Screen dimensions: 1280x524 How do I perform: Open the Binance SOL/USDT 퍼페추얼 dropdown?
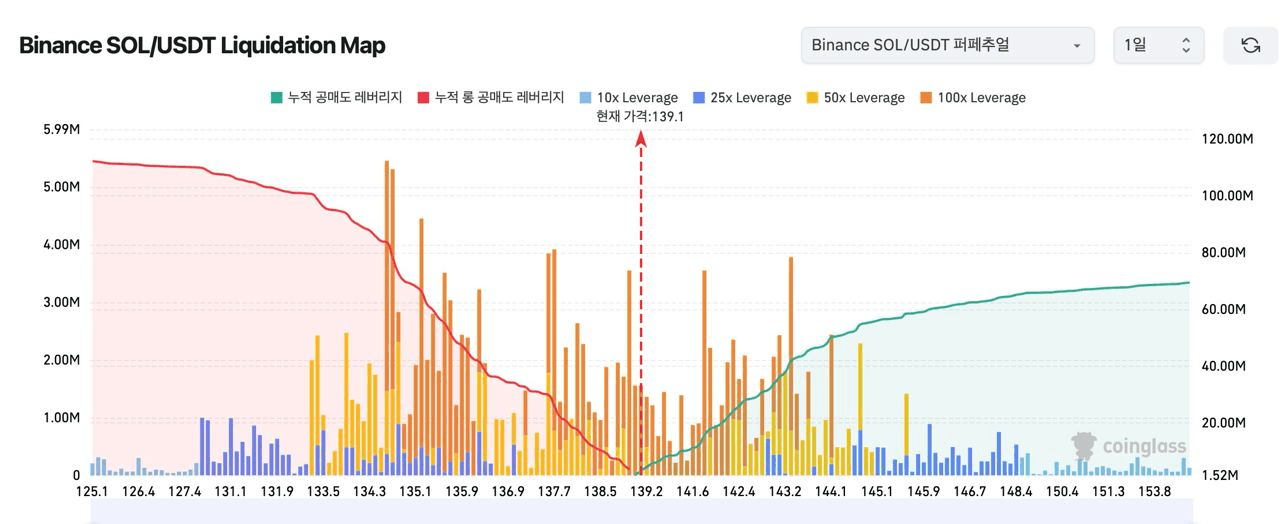(946, 46)
